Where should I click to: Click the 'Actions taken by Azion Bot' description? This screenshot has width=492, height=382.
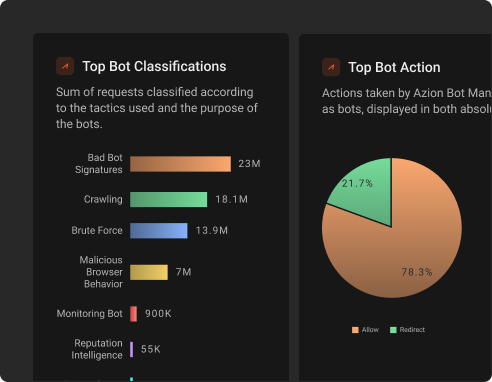tap(407, 101)
